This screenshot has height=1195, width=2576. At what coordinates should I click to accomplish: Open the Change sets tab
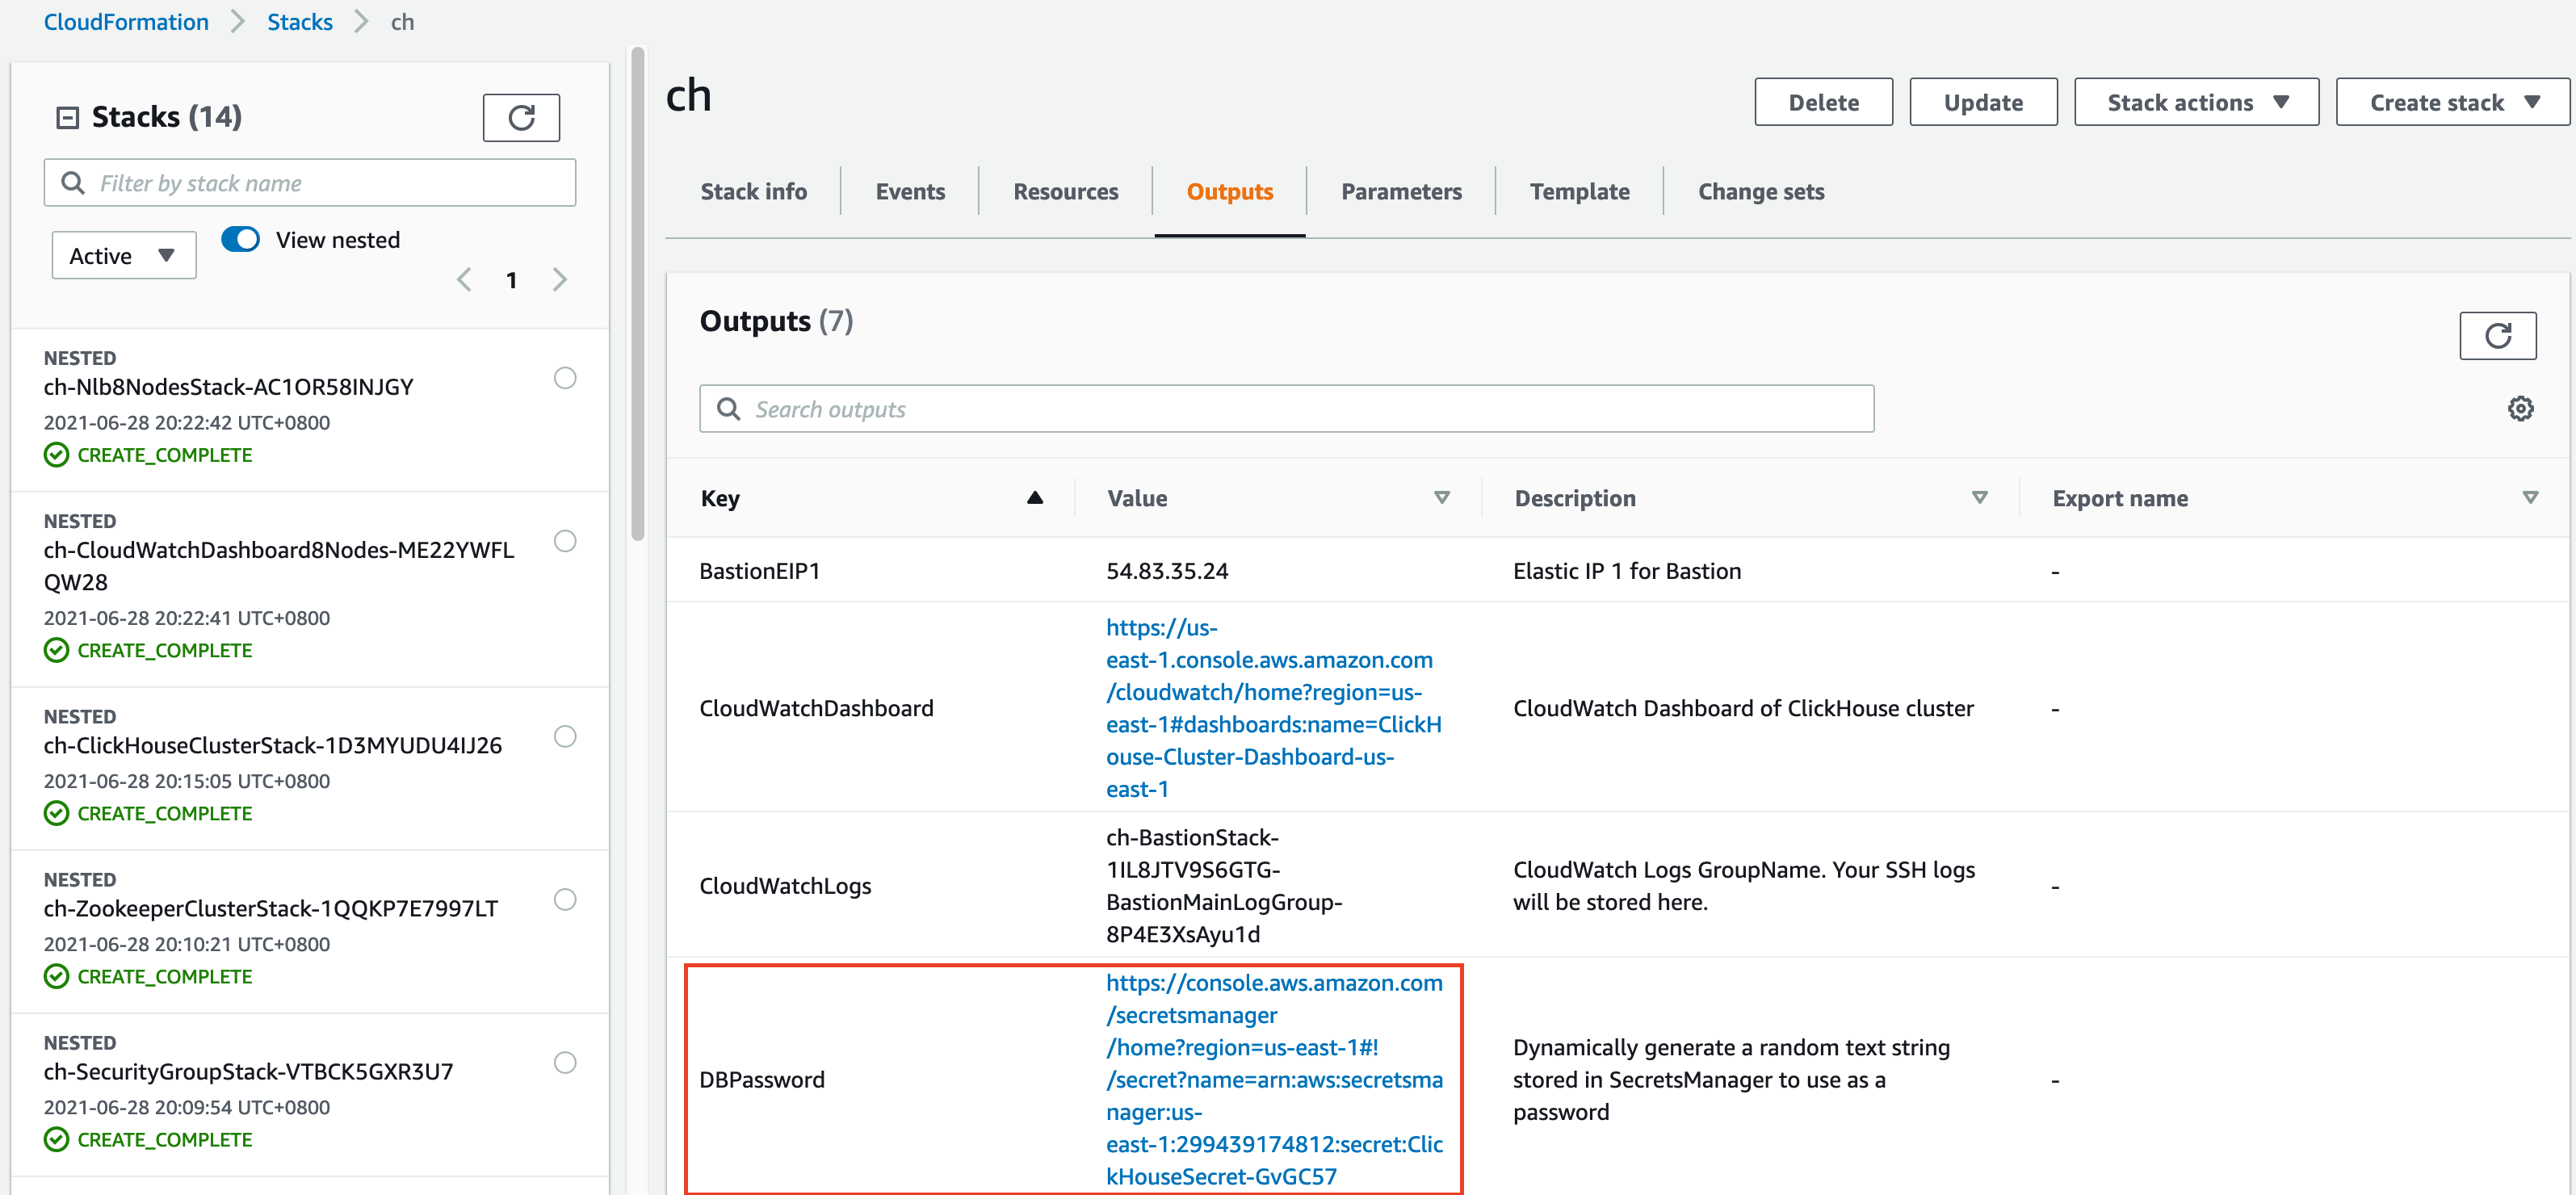coord(1760,191)
